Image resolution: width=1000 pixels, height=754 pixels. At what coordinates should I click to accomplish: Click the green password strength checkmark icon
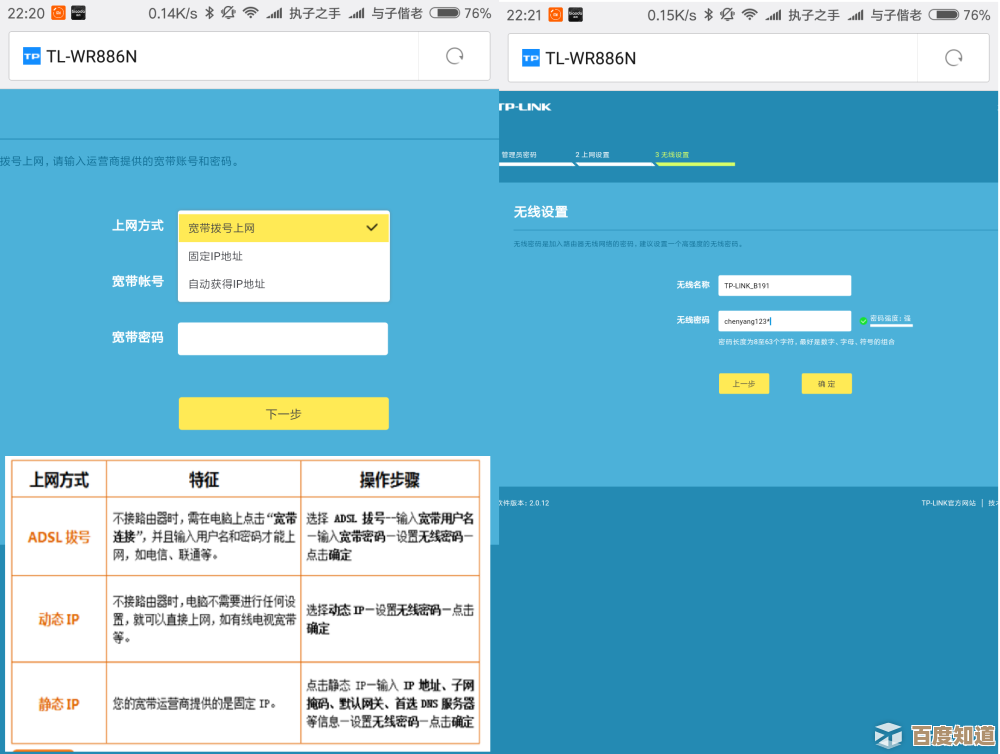pyautogui.click(x=863, y=321)
